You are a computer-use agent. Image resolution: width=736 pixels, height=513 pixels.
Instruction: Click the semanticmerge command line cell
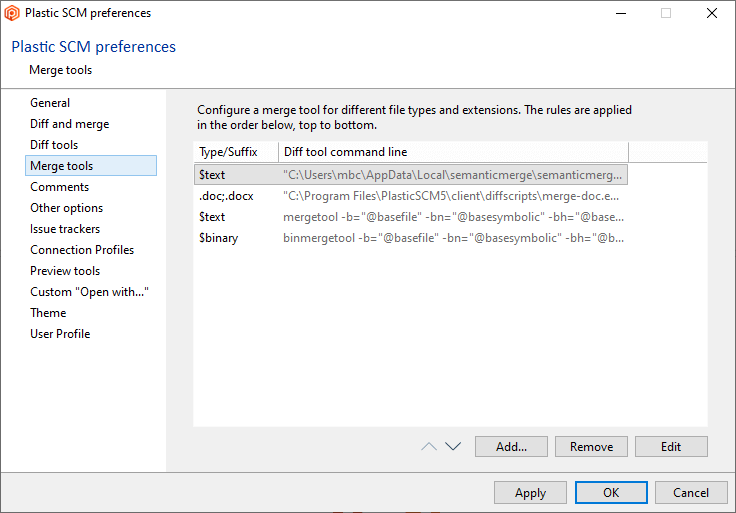(x=452, y=175)
